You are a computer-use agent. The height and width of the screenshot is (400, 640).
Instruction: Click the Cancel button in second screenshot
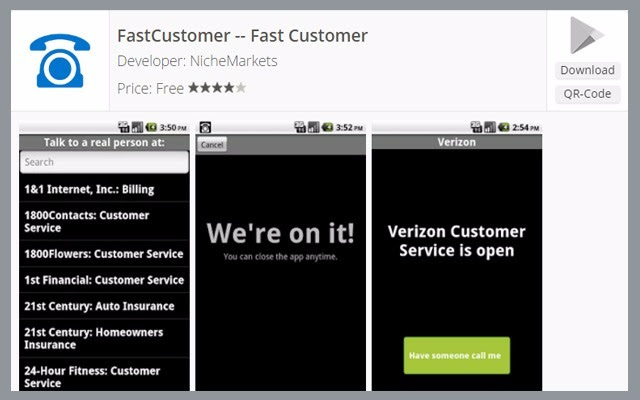pyautogui.click(x=212, y=145)
